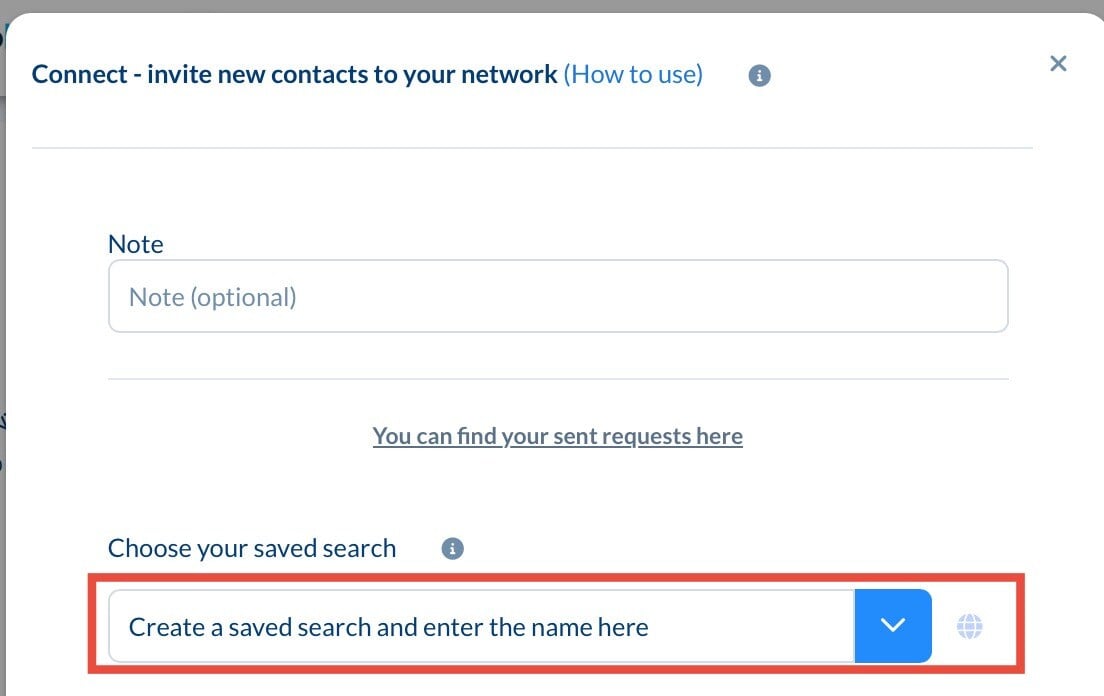Open the sent requests link

tap(557, 436)
